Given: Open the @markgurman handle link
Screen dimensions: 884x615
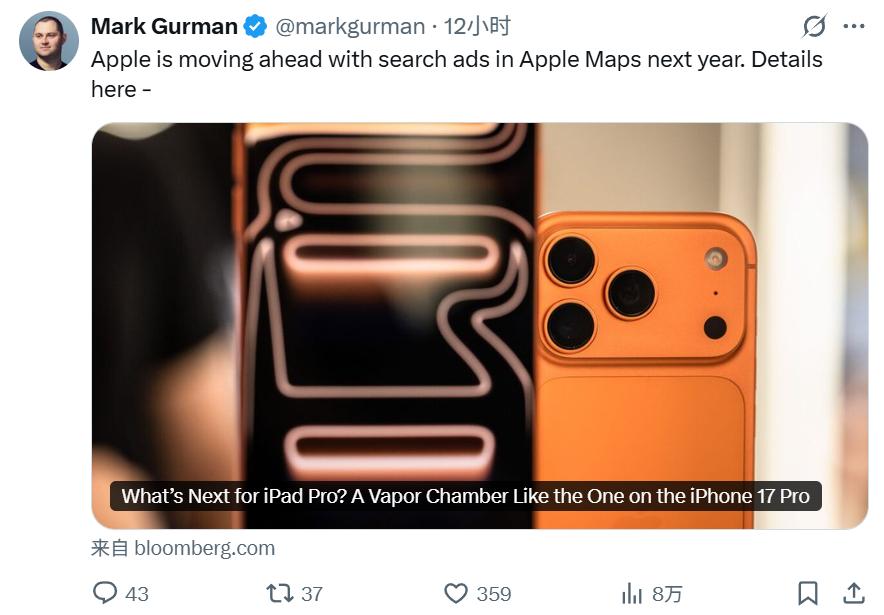Looking at the screenshot, I should [350, 26].
